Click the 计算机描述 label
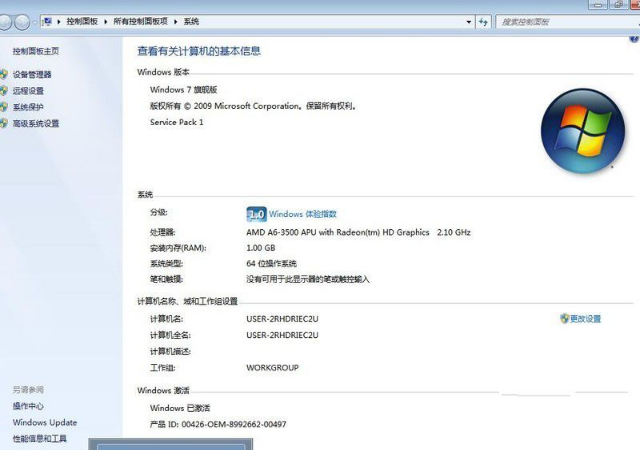The width and height of the screenshot is (641, 451). [x=170, y=352]
